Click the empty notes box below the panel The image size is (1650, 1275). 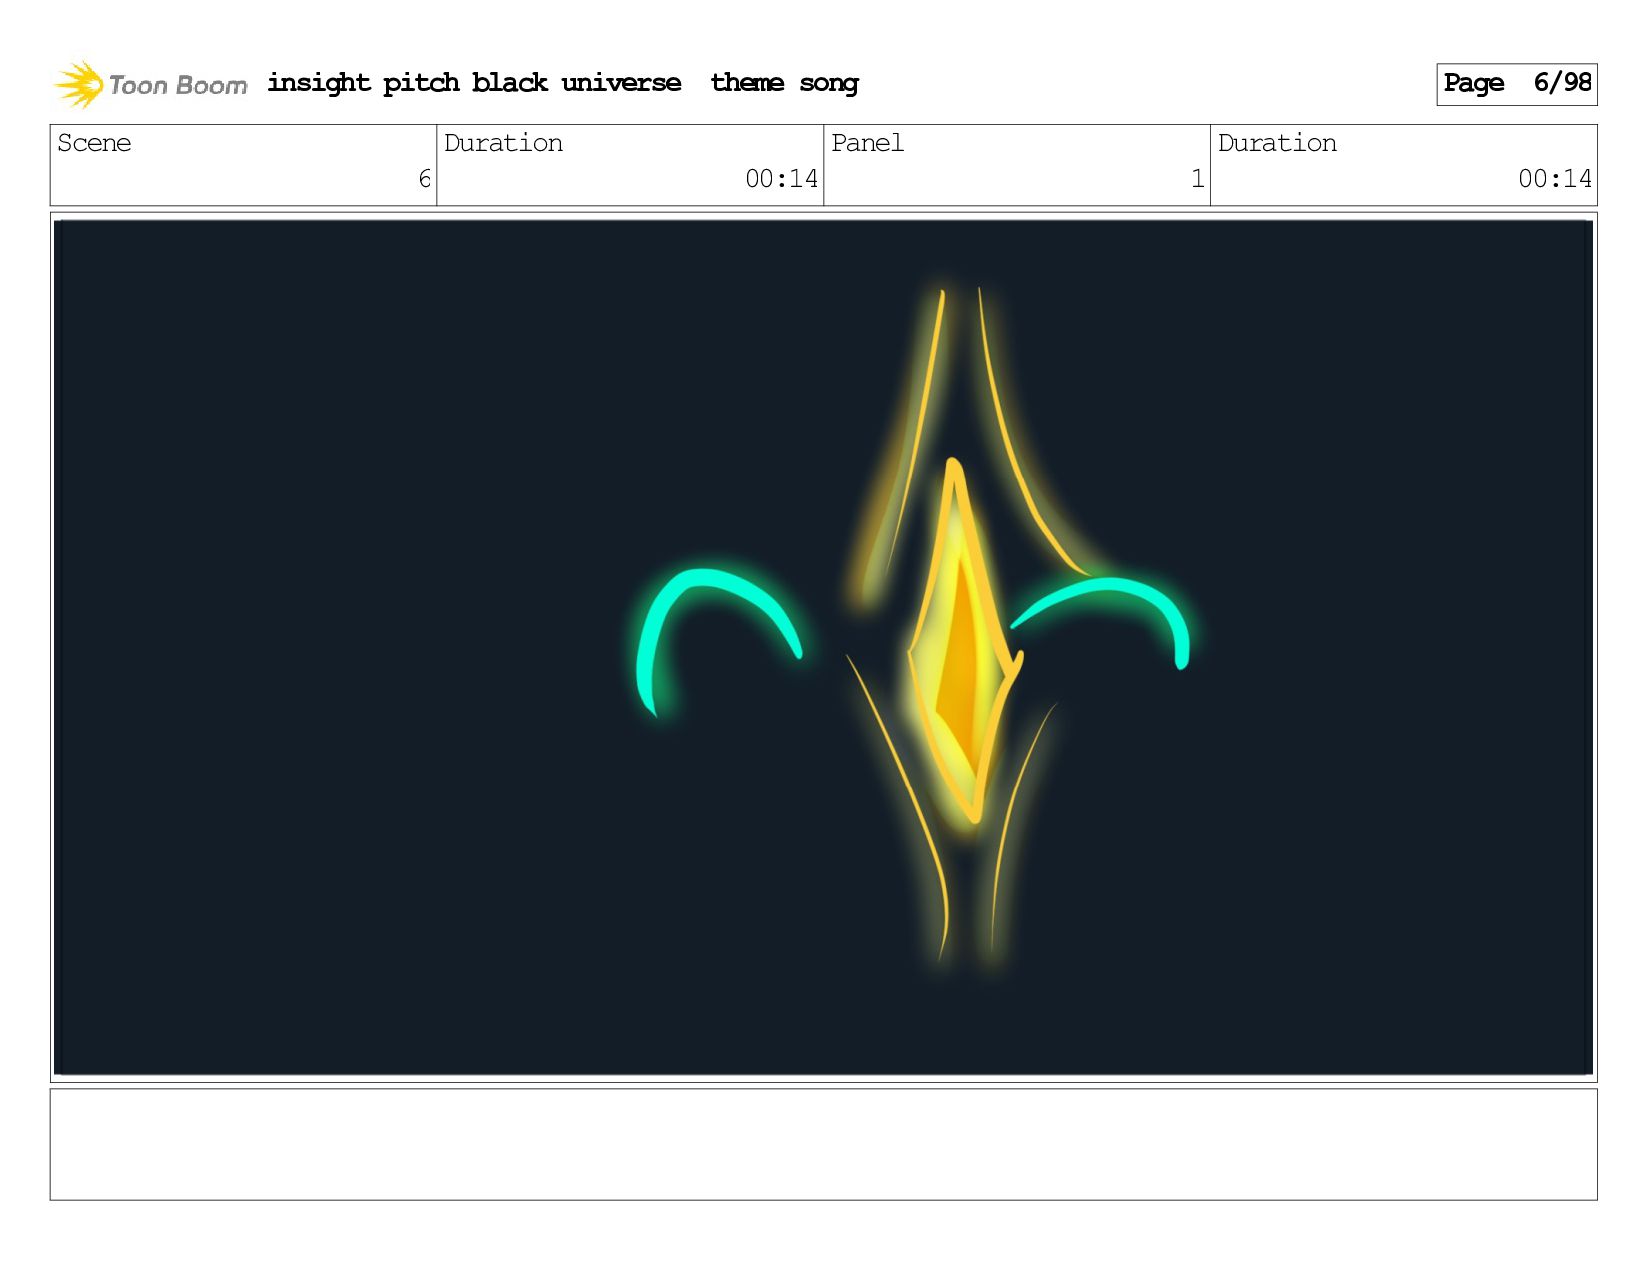pyautogui.click(x=824, y=1144)
